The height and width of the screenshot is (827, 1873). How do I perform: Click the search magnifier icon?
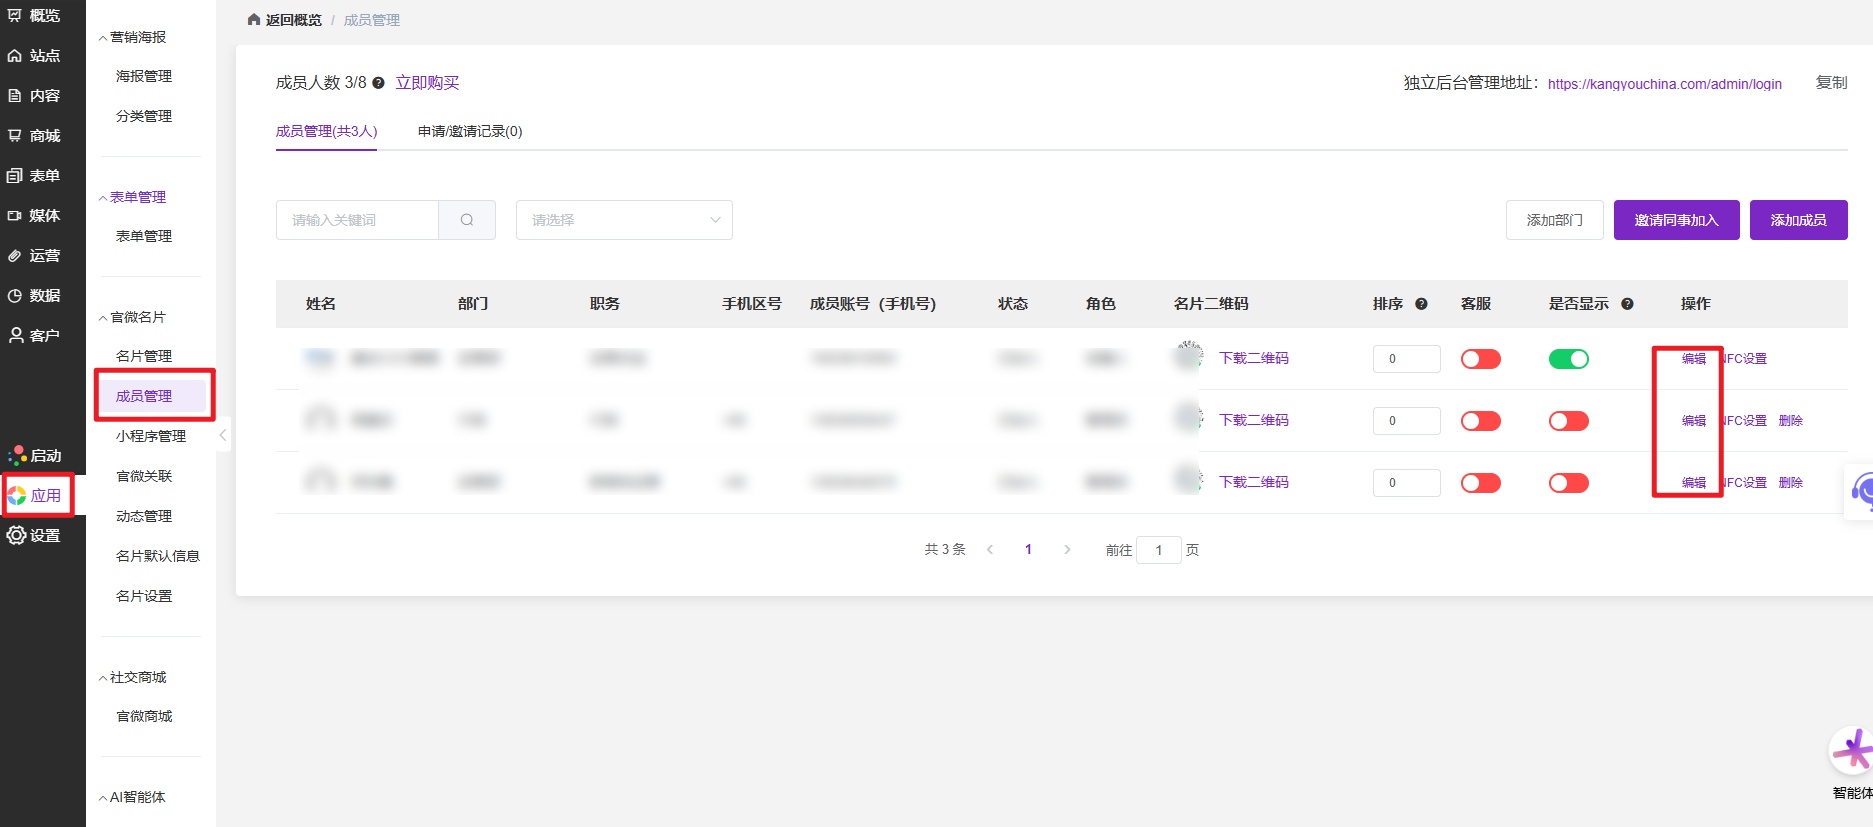467,220
